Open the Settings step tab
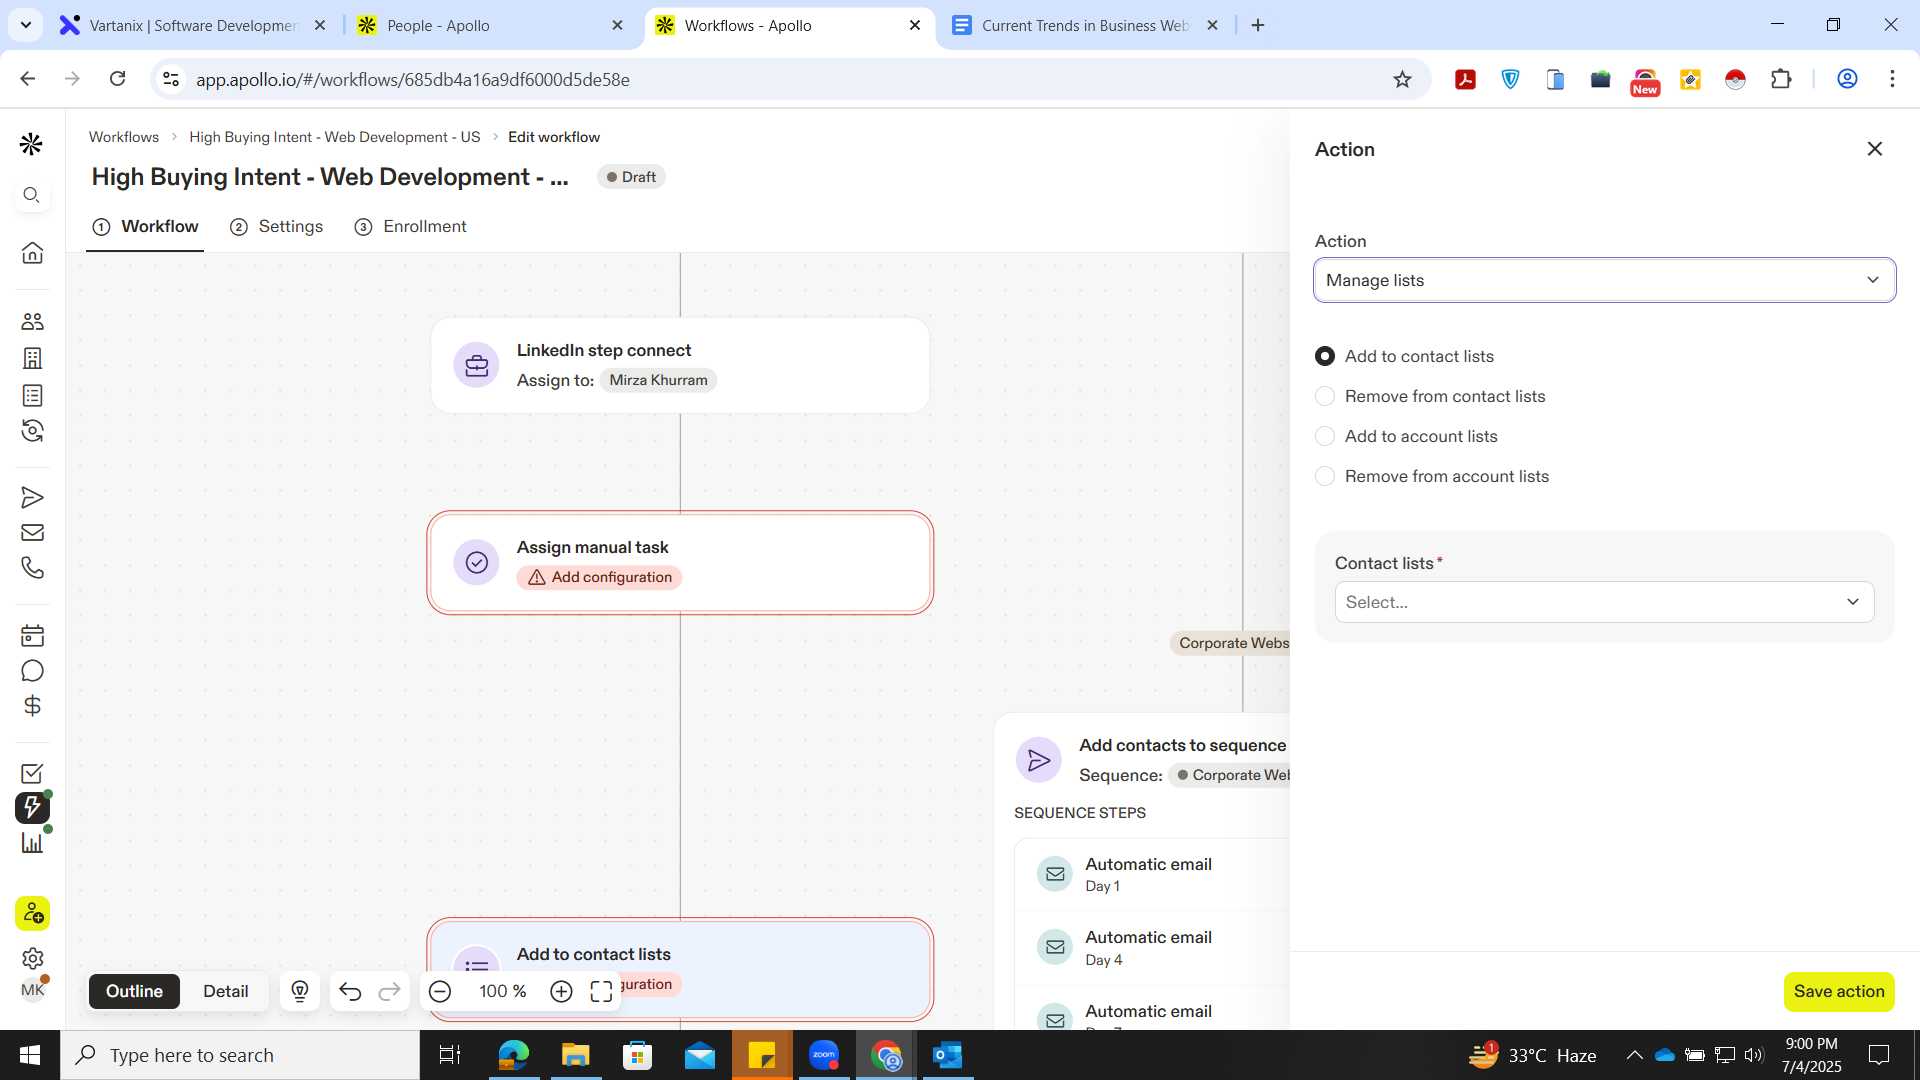Screen dimensions: 1920x1080 tap(277, 226)
